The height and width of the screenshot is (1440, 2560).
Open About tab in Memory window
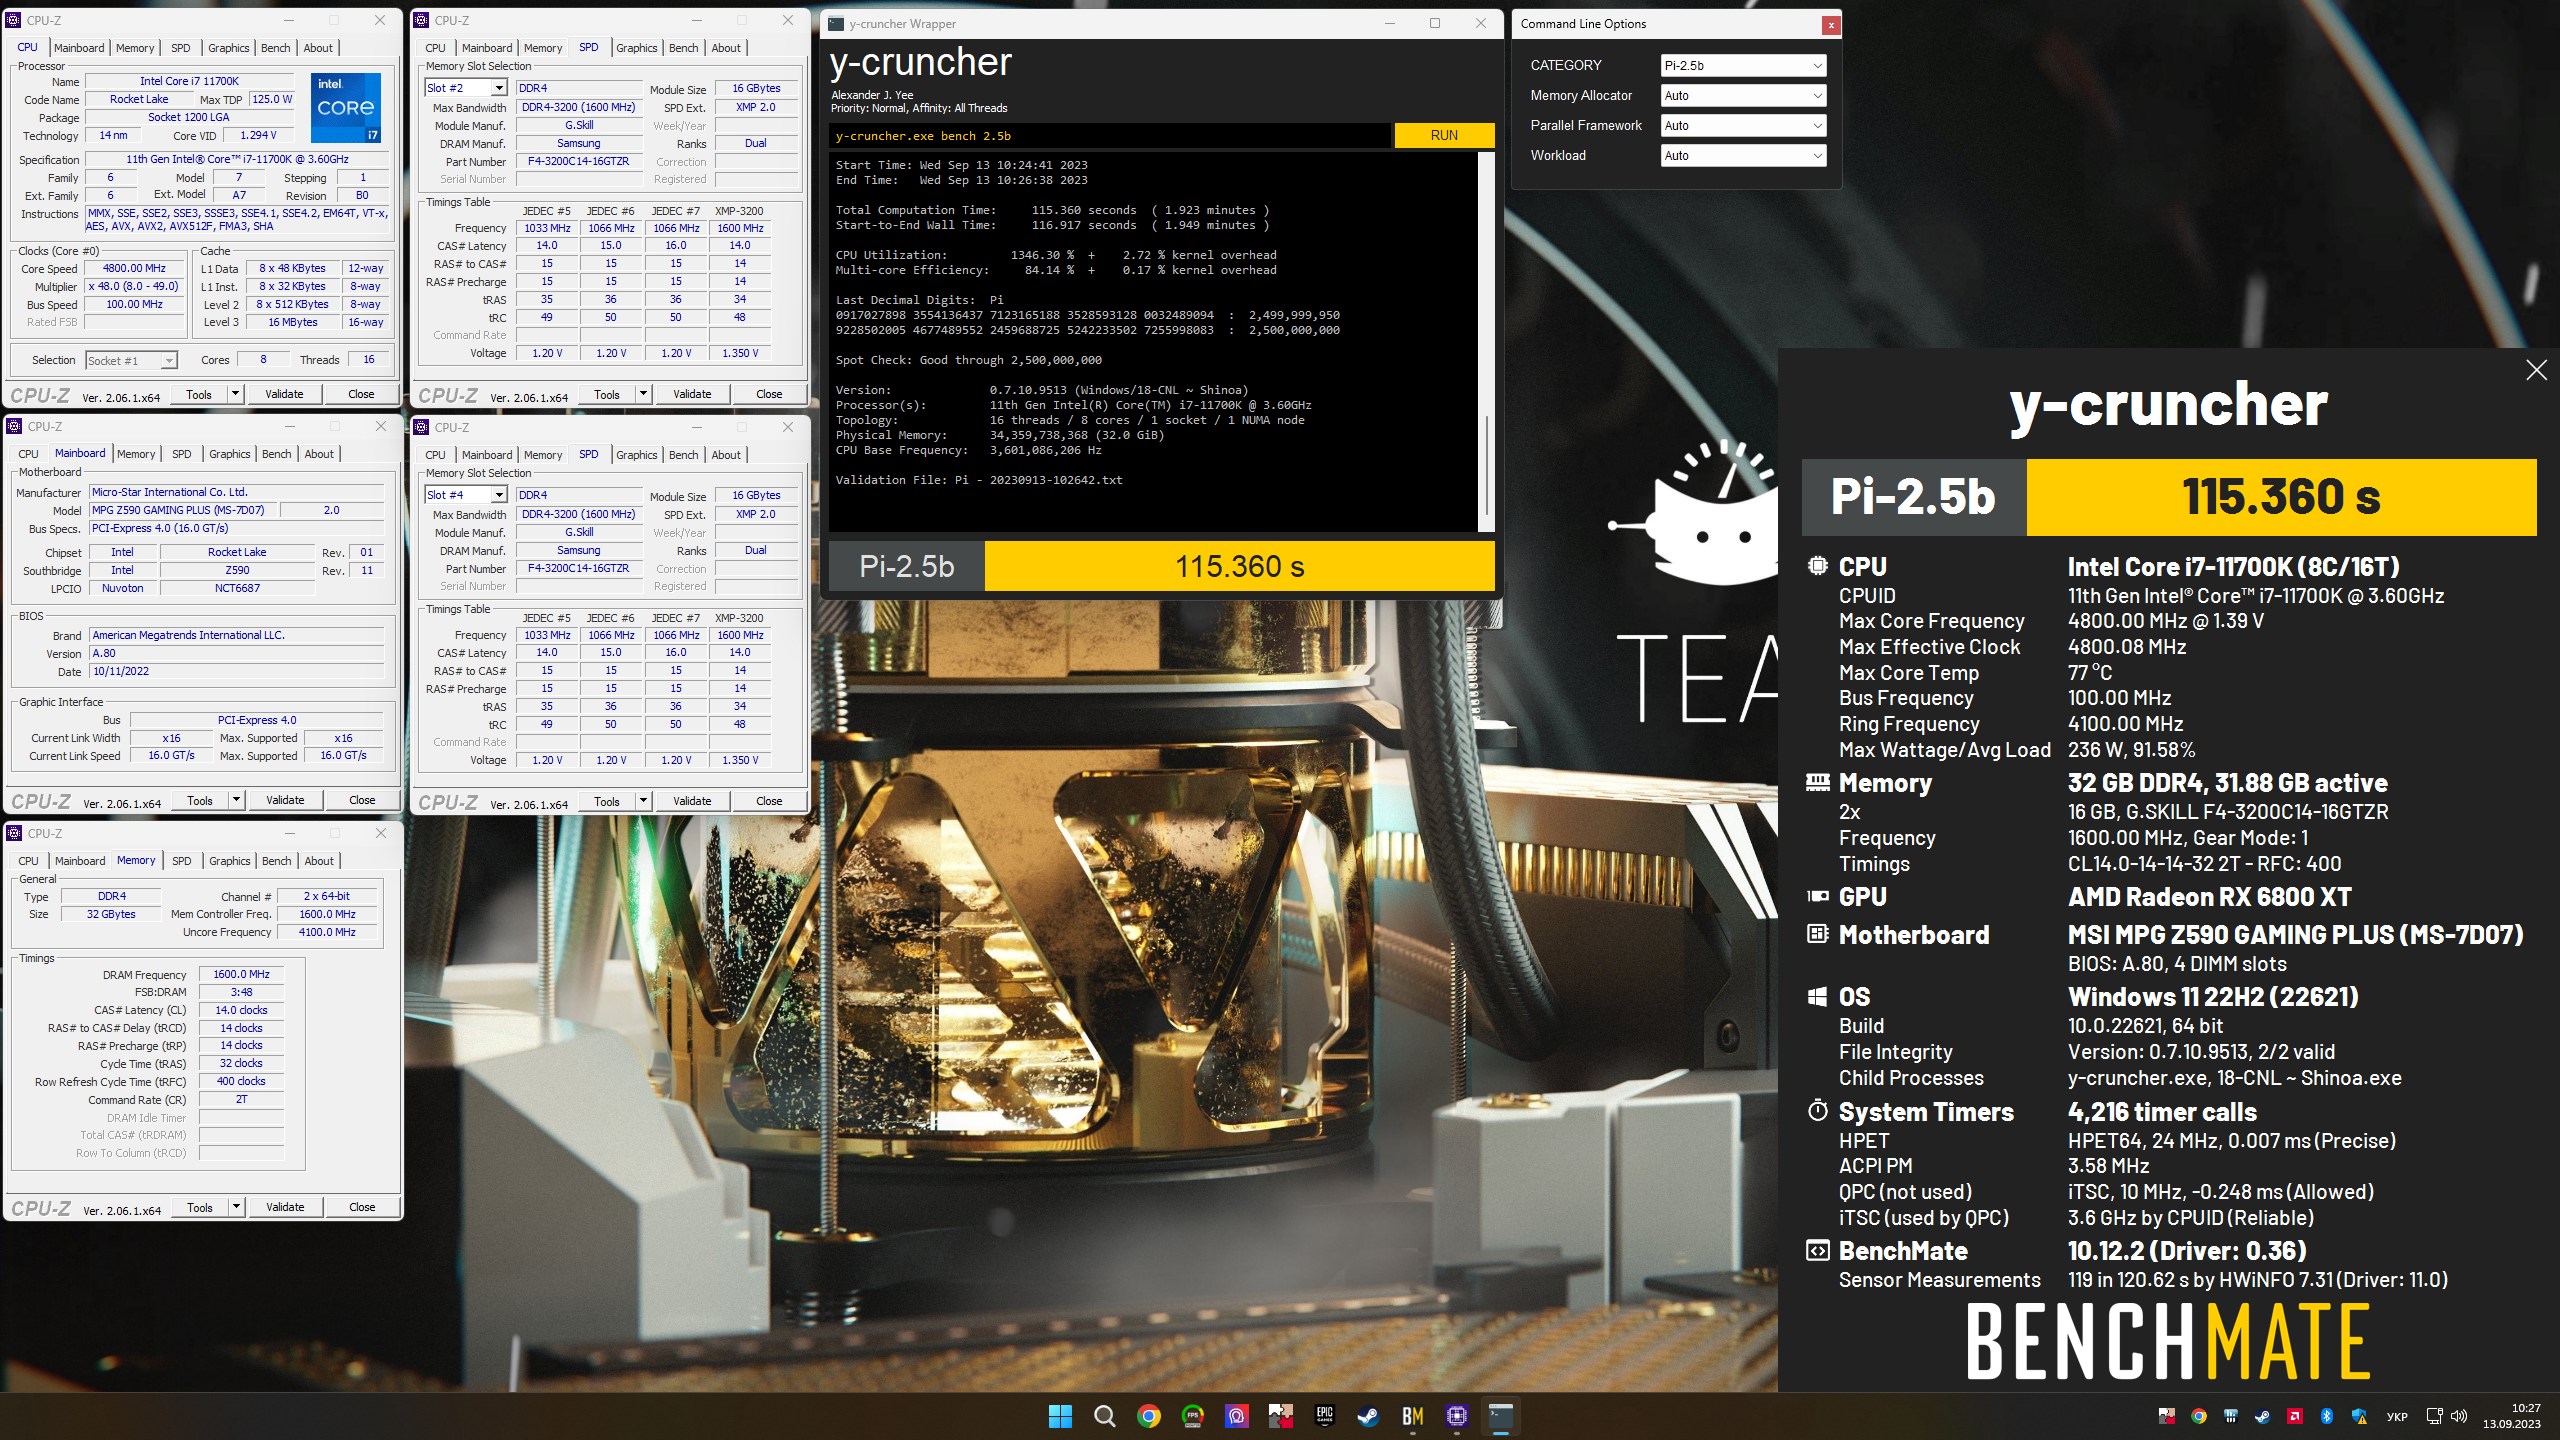(319, 861)
